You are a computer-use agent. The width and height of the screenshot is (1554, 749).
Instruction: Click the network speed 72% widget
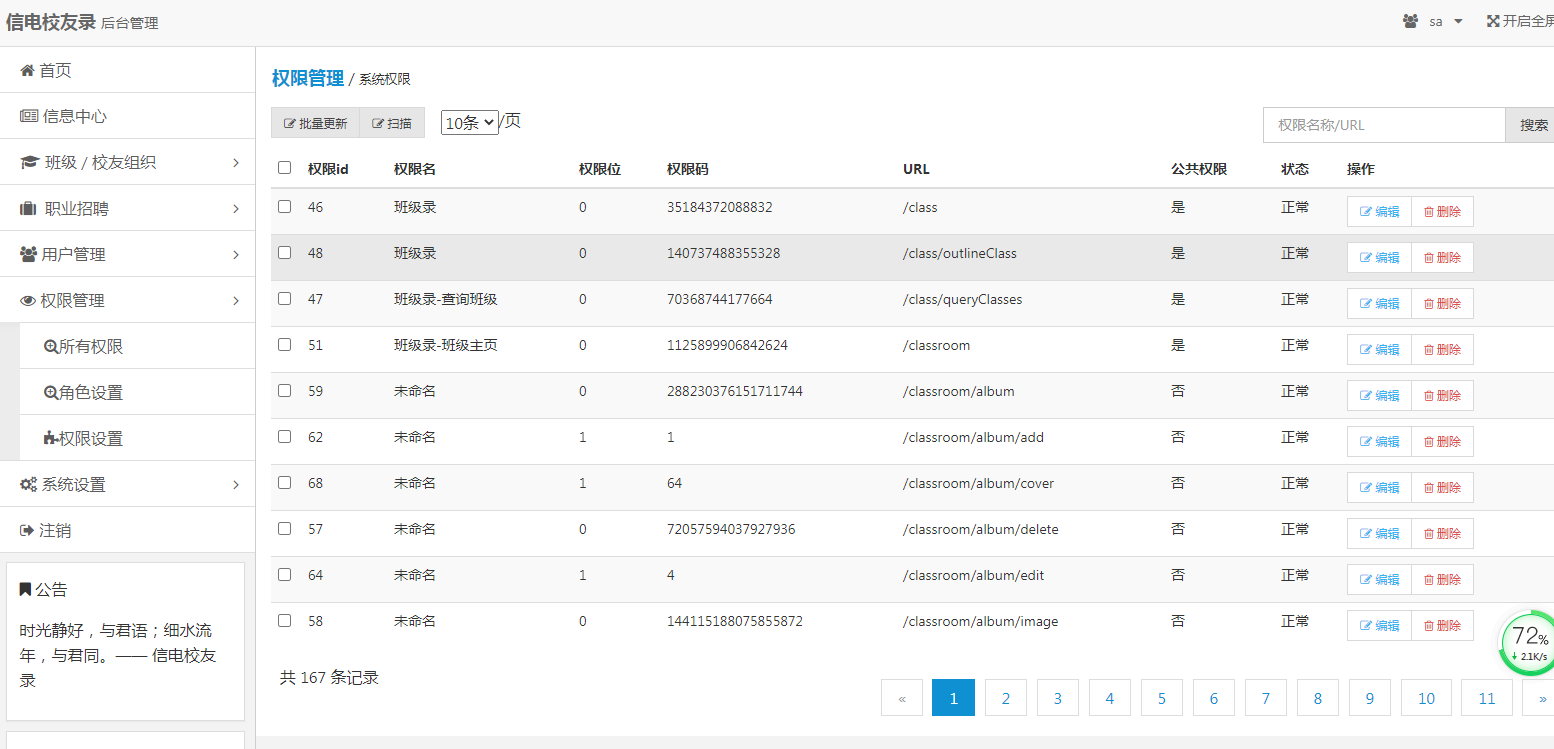pyautogui.click(x=1529, y=645)
